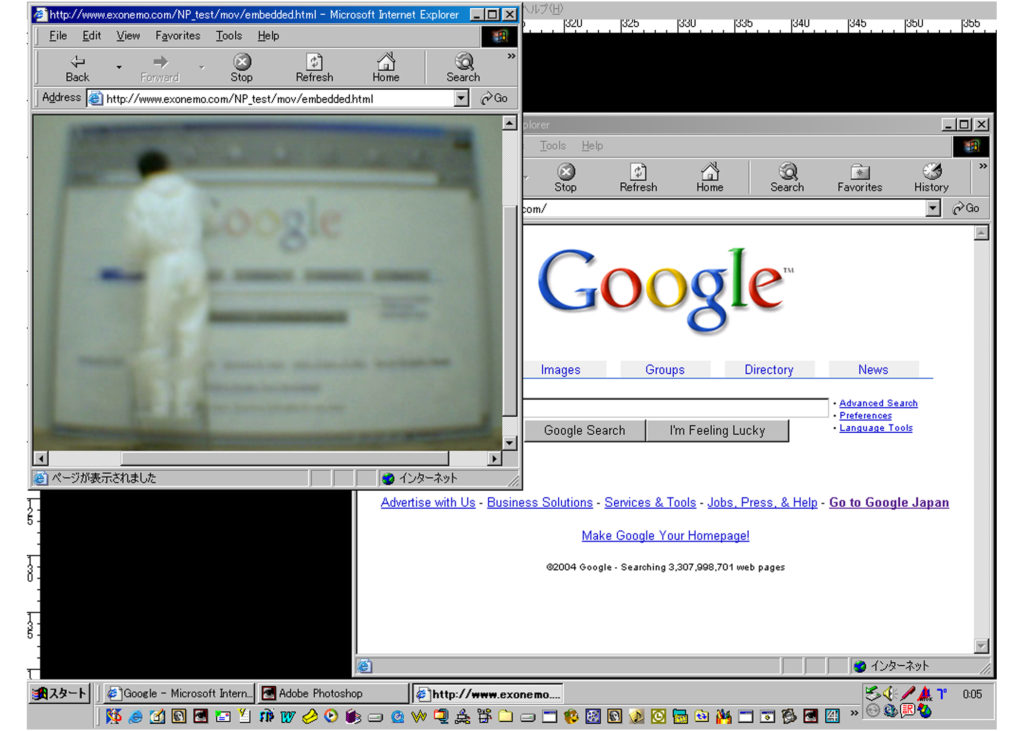Screen dimensions: 1024x731
Task: Click the Google Search button
Action: [x=584, y=430]
